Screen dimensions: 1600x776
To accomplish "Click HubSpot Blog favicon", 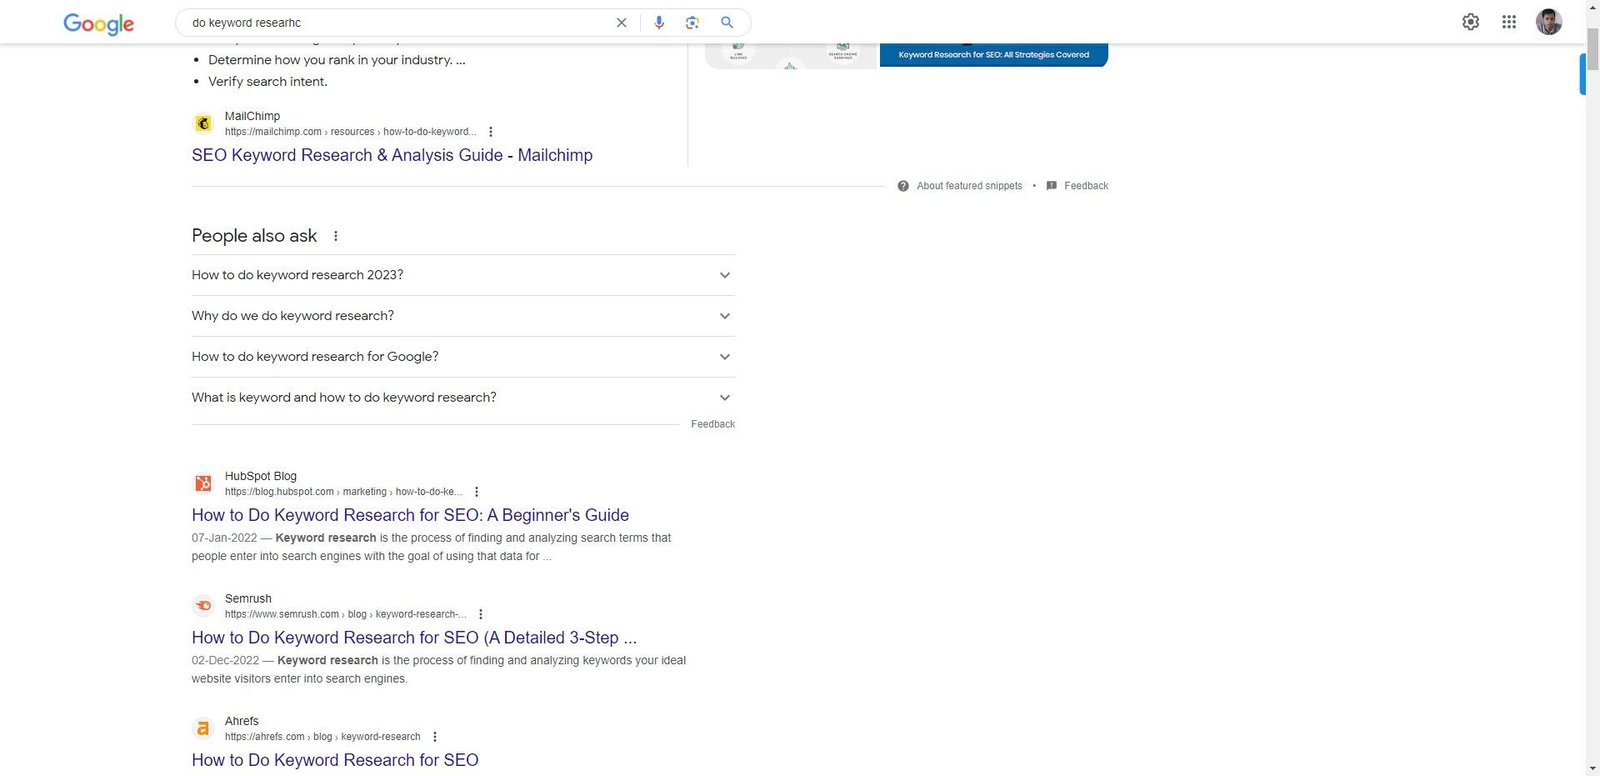I will click(x=203, y=483).
